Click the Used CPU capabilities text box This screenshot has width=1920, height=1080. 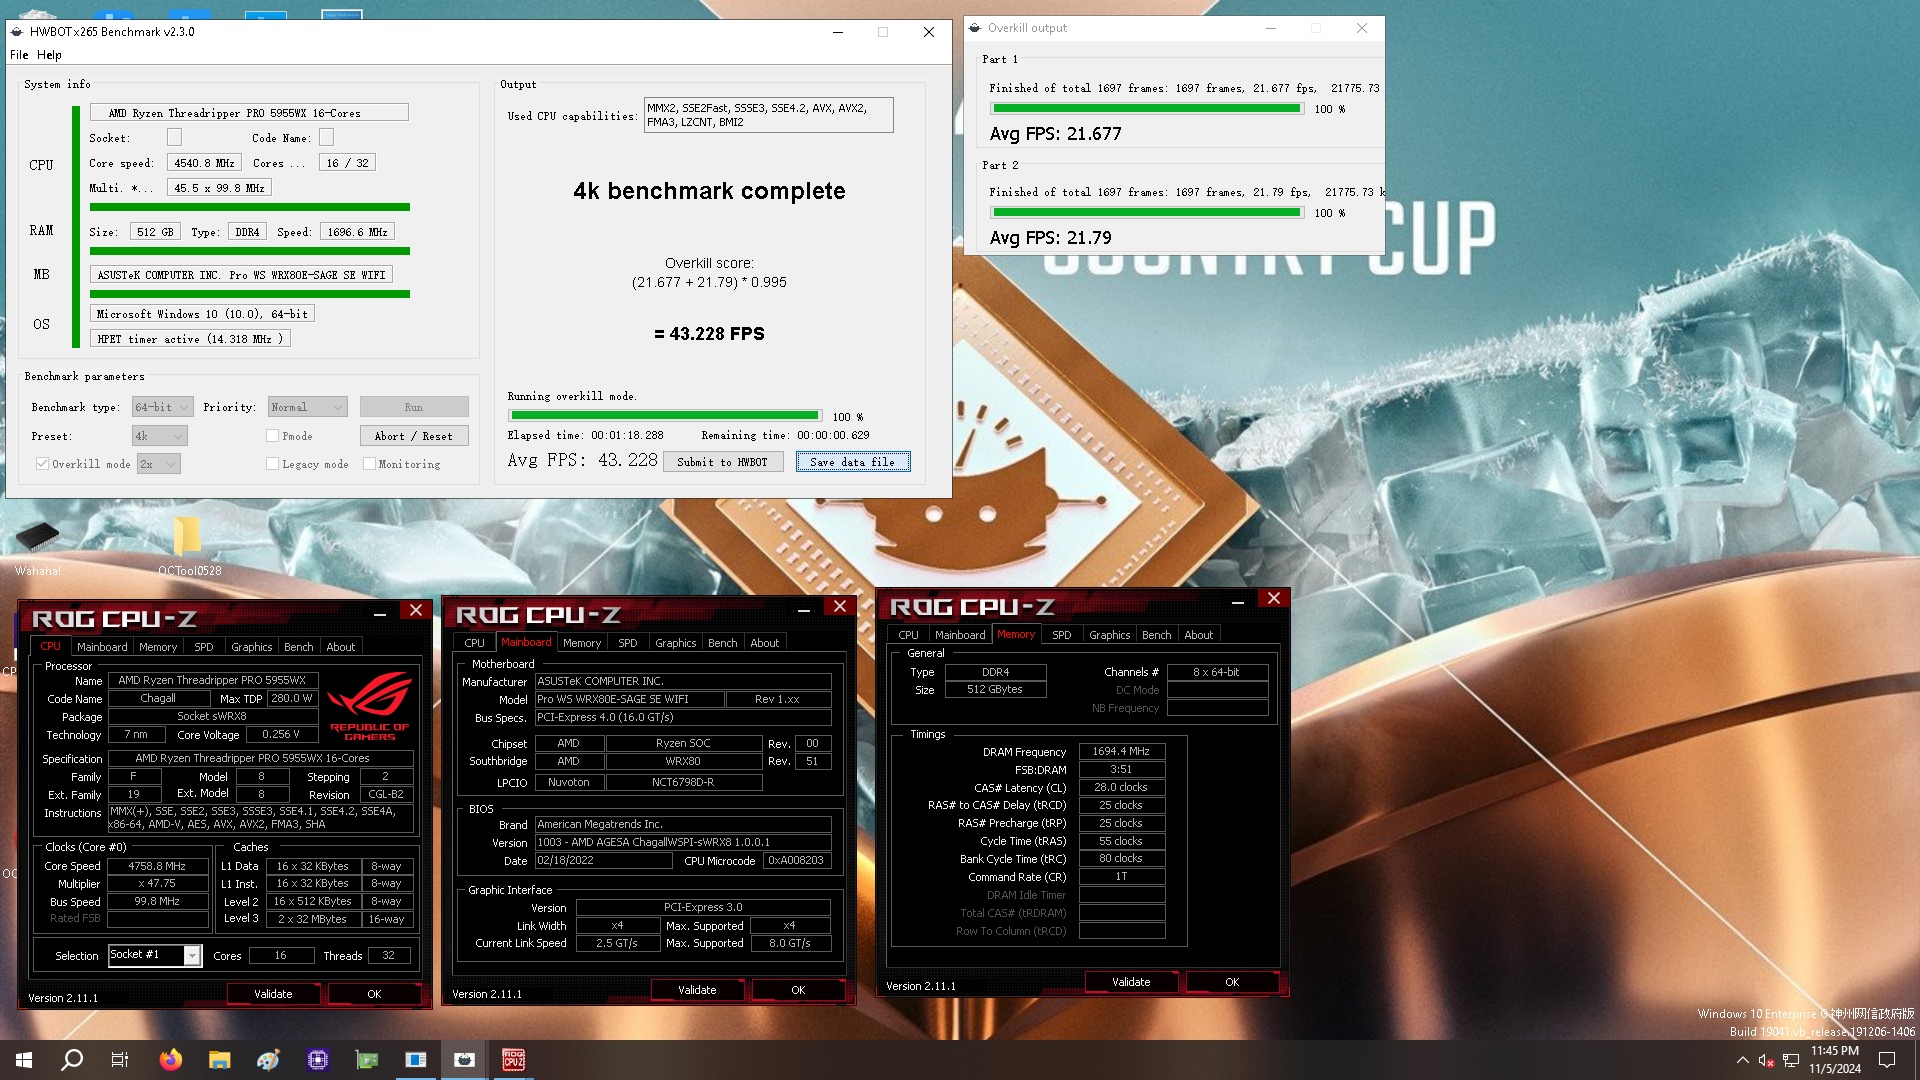[x=768, y=115]
